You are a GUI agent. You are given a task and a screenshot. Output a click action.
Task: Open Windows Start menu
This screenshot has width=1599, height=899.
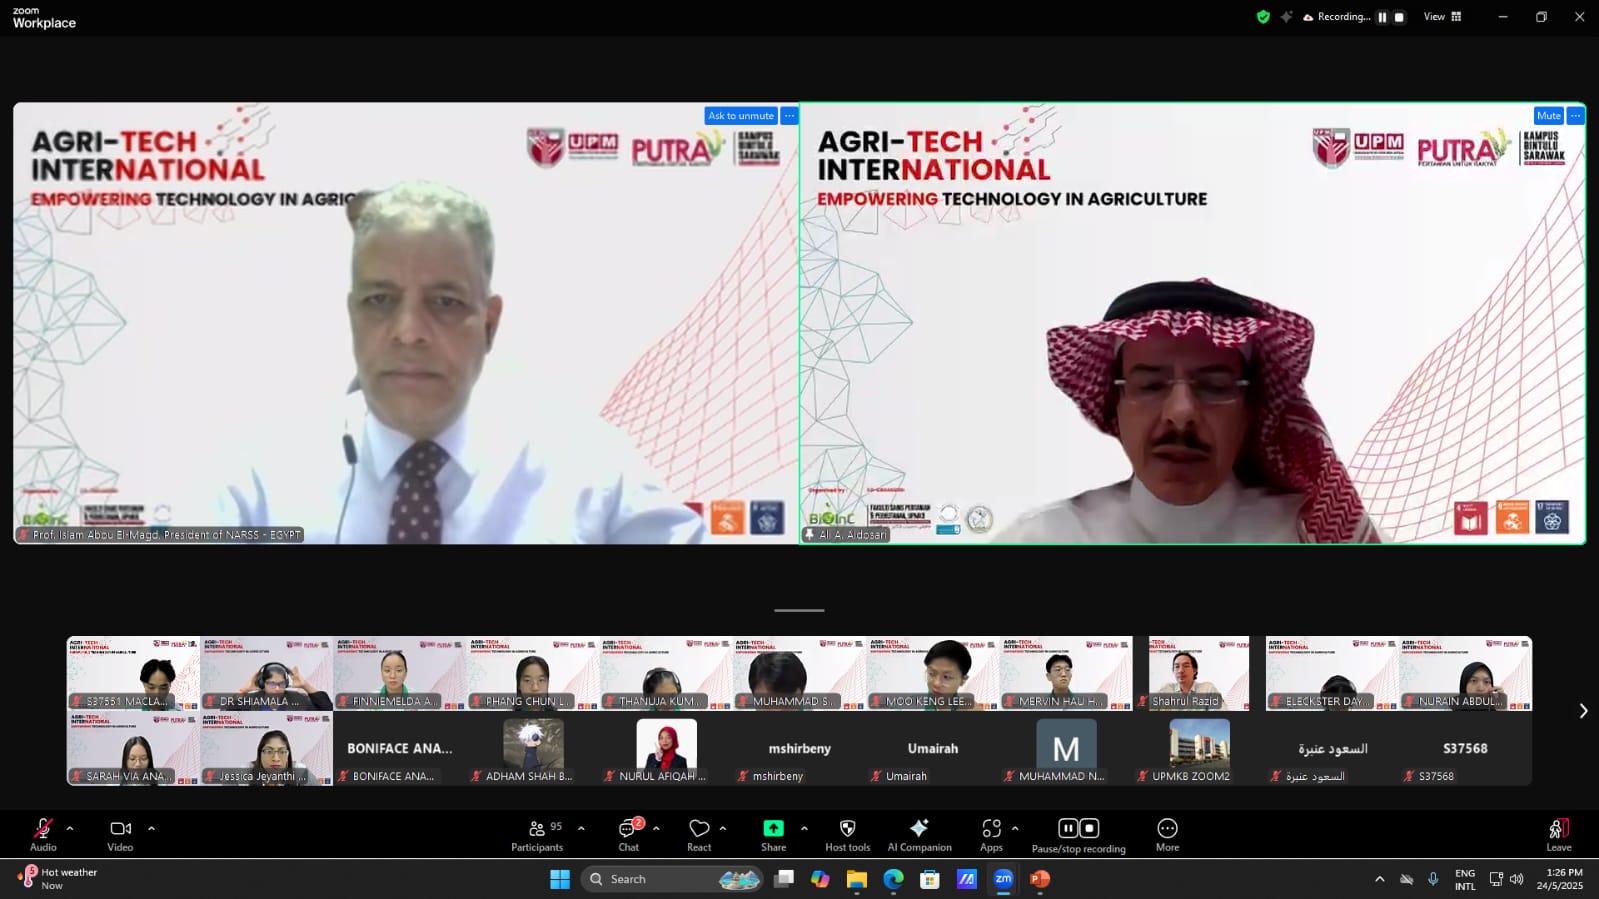(x=560, y=879)
